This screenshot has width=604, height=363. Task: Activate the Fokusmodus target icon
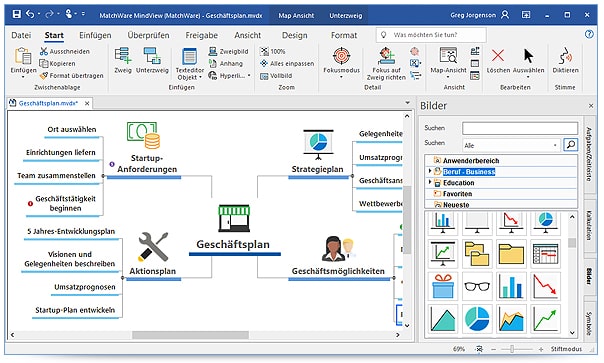coord(341,56)
